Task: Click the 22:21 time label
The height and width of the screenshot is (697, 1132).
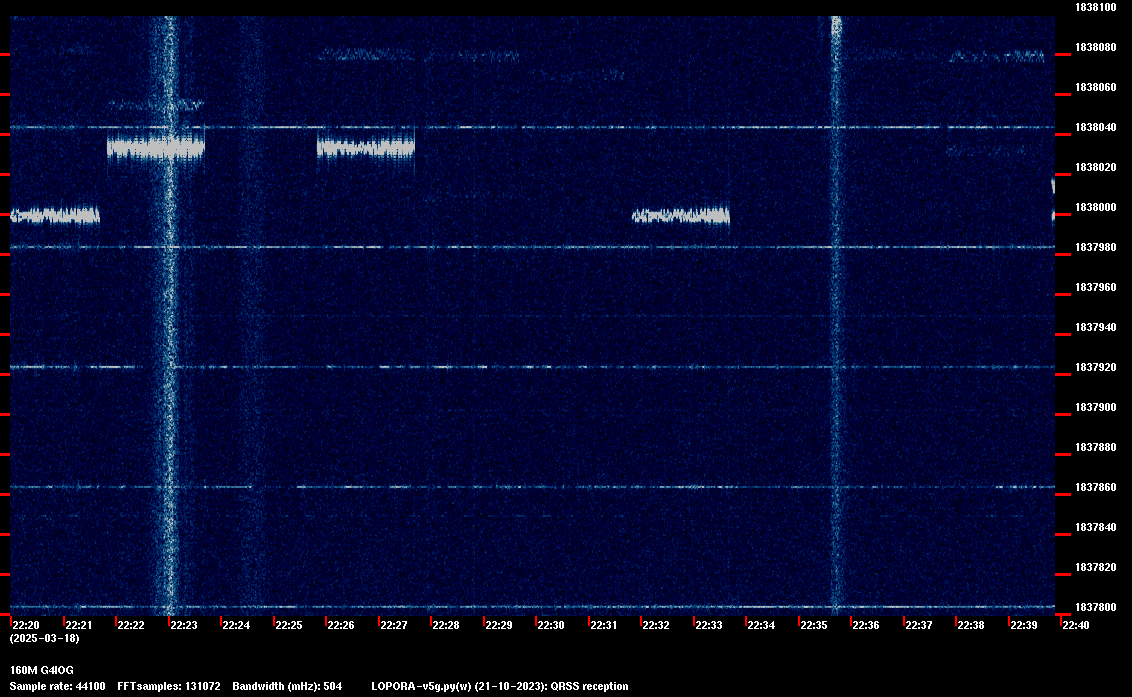Action: [x=78, y=625]
